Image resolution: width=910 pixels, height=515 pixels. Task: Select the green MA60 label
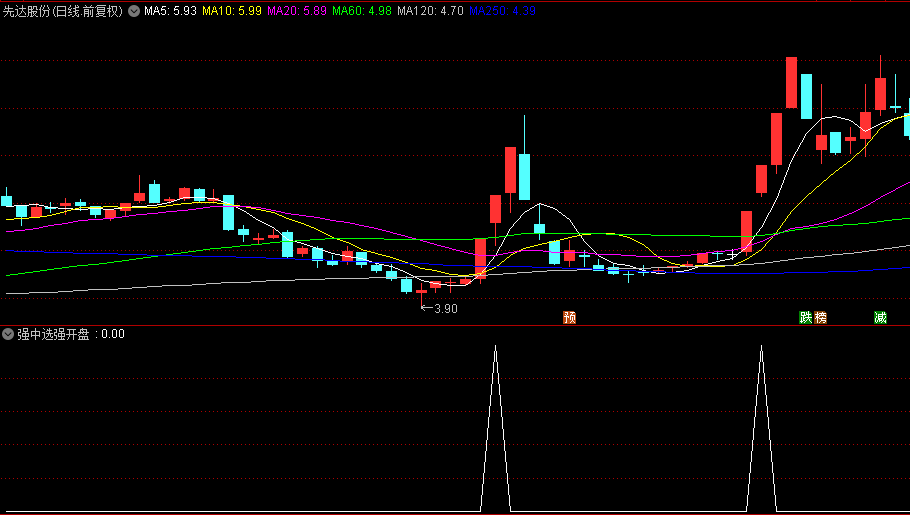coord(361,11)
